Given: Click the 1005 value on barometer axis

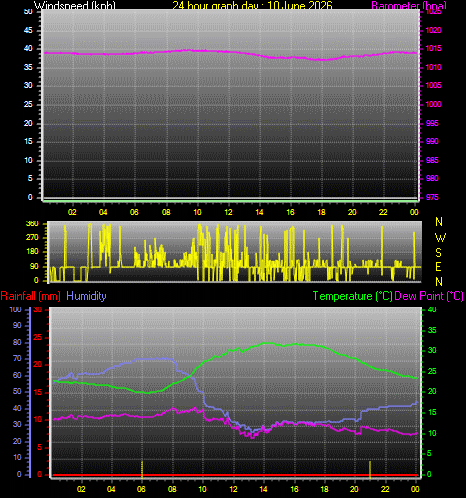Looking at the screenshot, I should click(x=433, y=85).
